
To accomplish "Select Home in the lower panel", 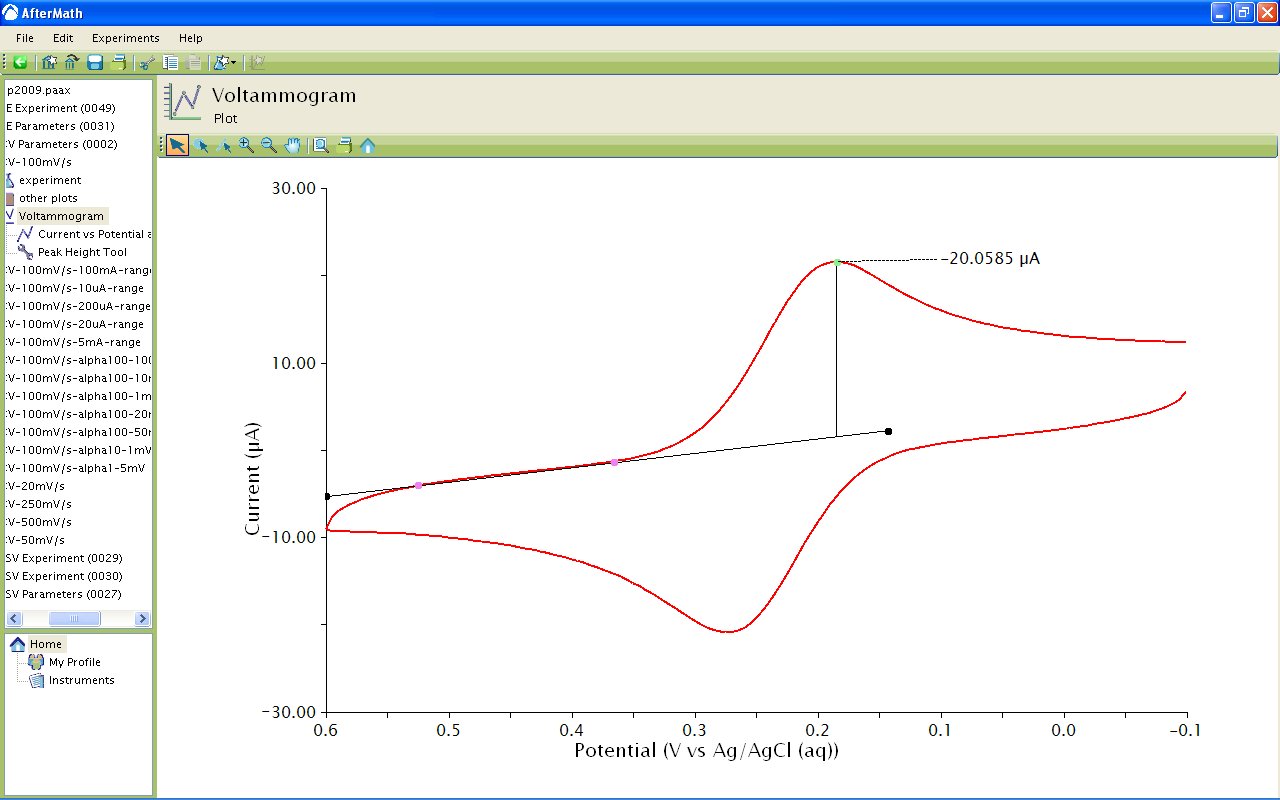I will point(46,644).
